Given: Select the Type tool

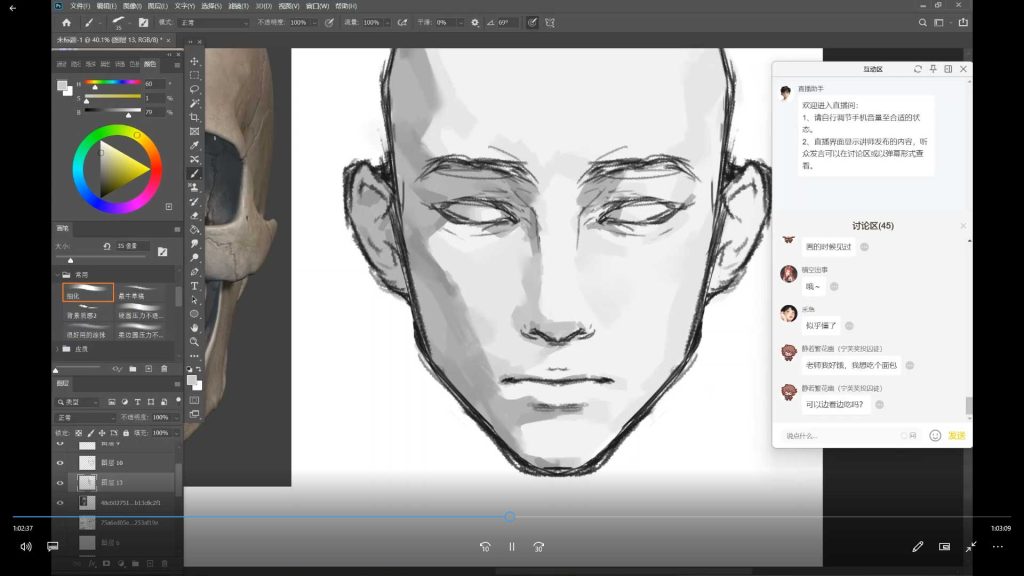Looking at the screenshot, I should click(x=194, y=286).
